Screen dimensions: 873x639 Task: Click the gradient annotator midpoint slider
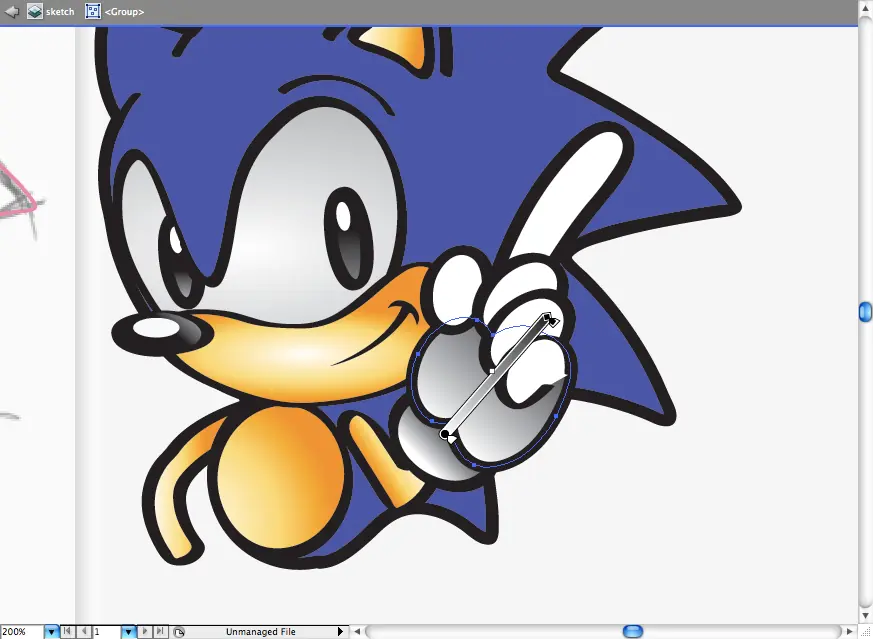pyautogui.click(x=492, y=371)
